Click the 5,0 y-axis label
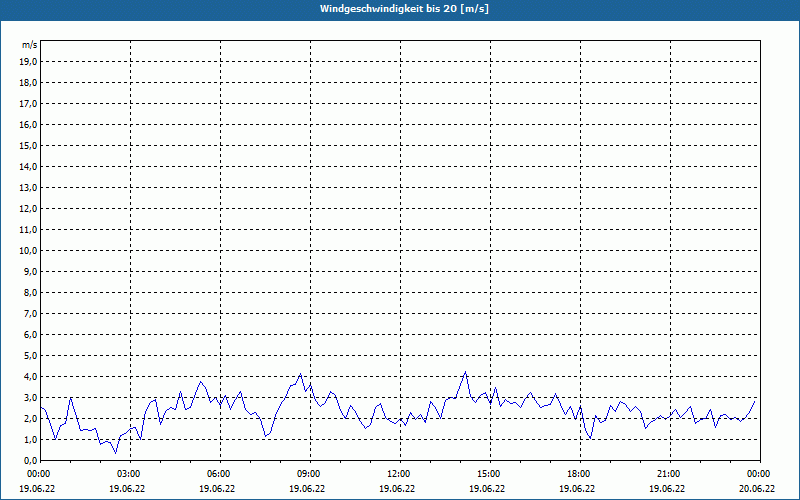The image size is (800, 500). [x=31, y=355]
